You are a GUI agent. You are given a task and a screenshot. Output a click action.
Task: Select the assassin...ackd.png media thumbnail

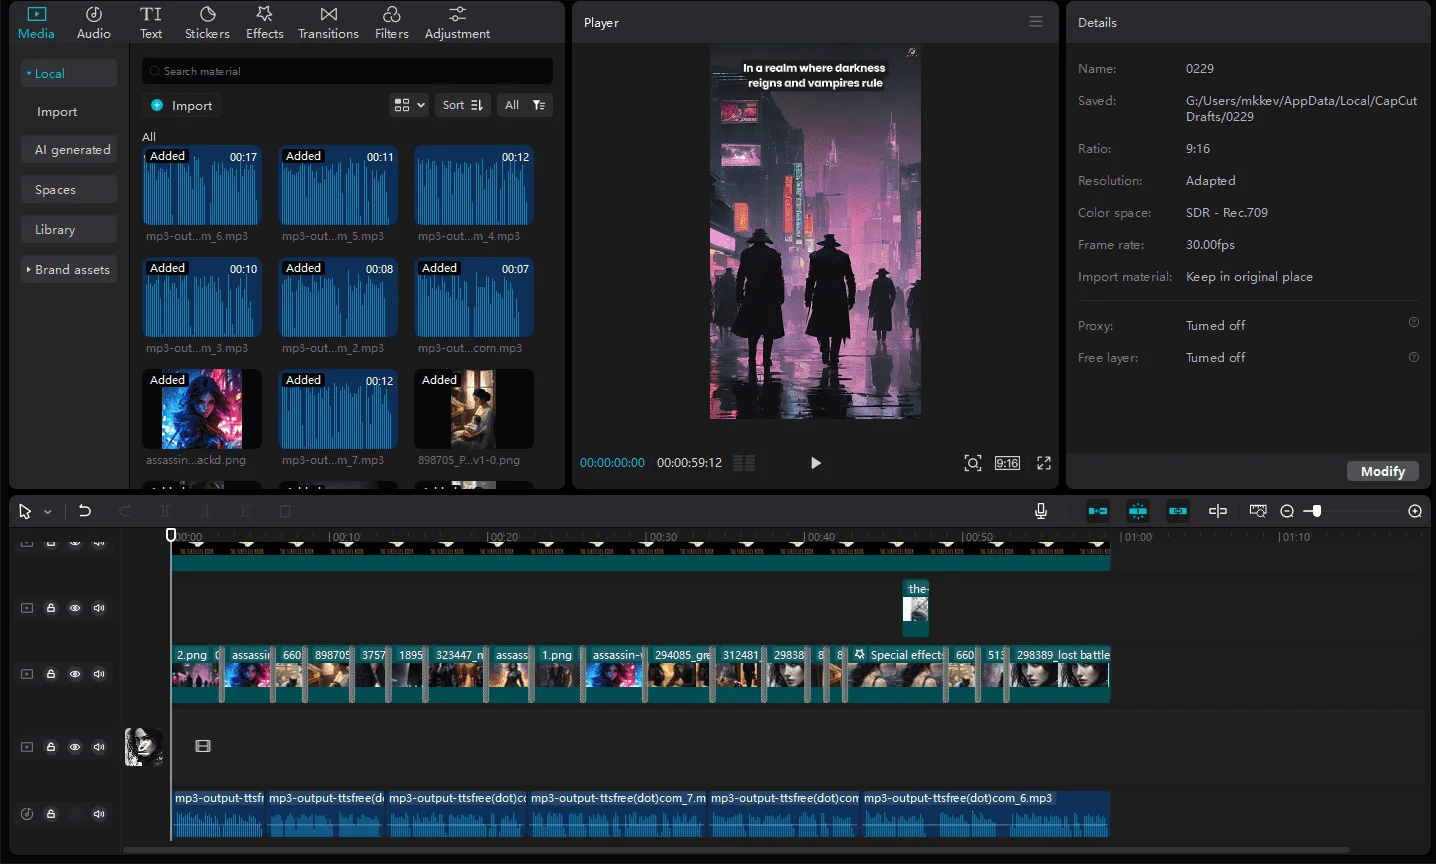coord(202,409)
